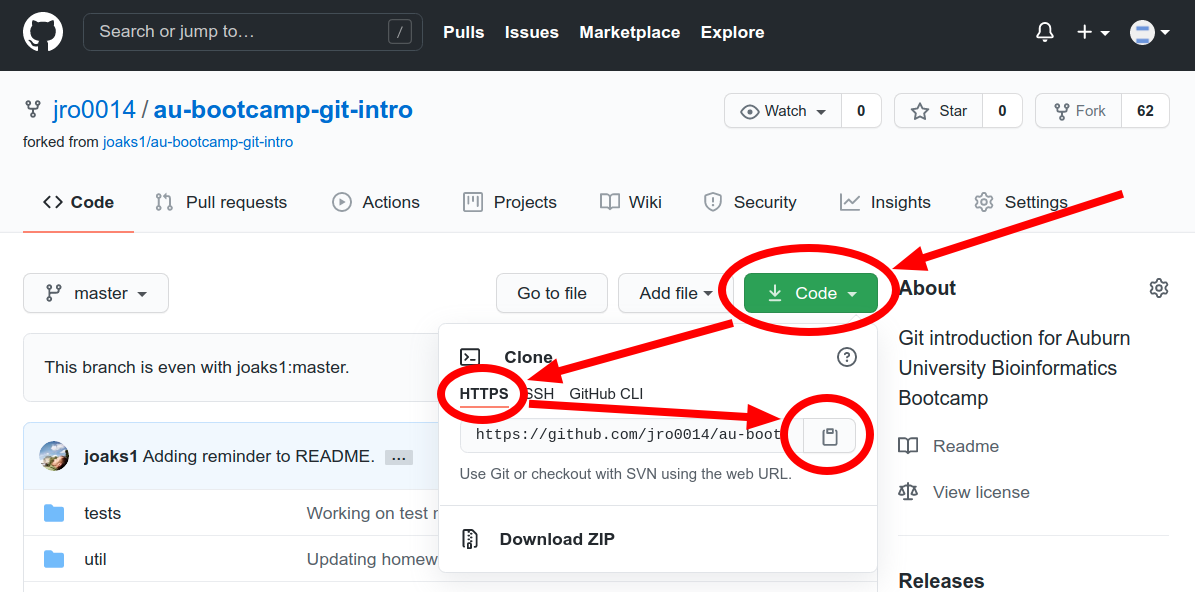Open the Watch dropdown button
This screenshot has width=1195, height=592.
coord(783,111)
